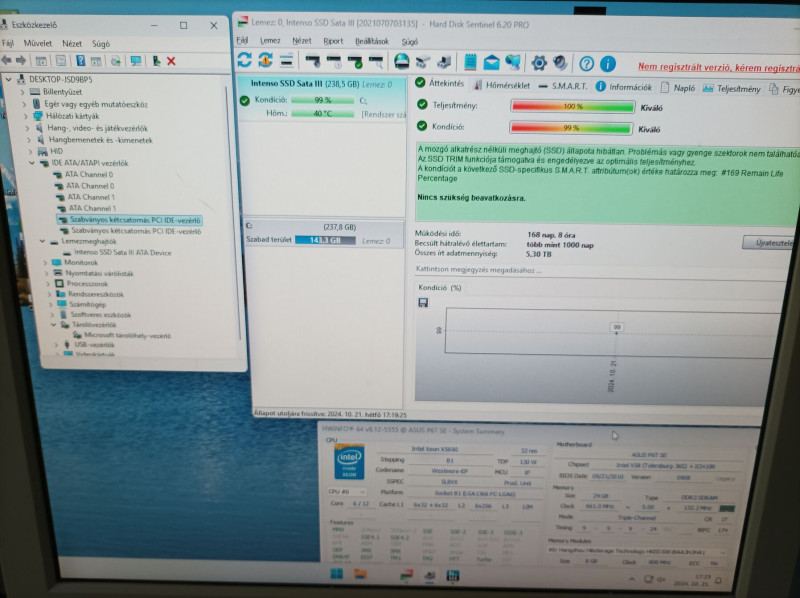
Task: Click the disk icon with clock
Action: pos(334,62)
